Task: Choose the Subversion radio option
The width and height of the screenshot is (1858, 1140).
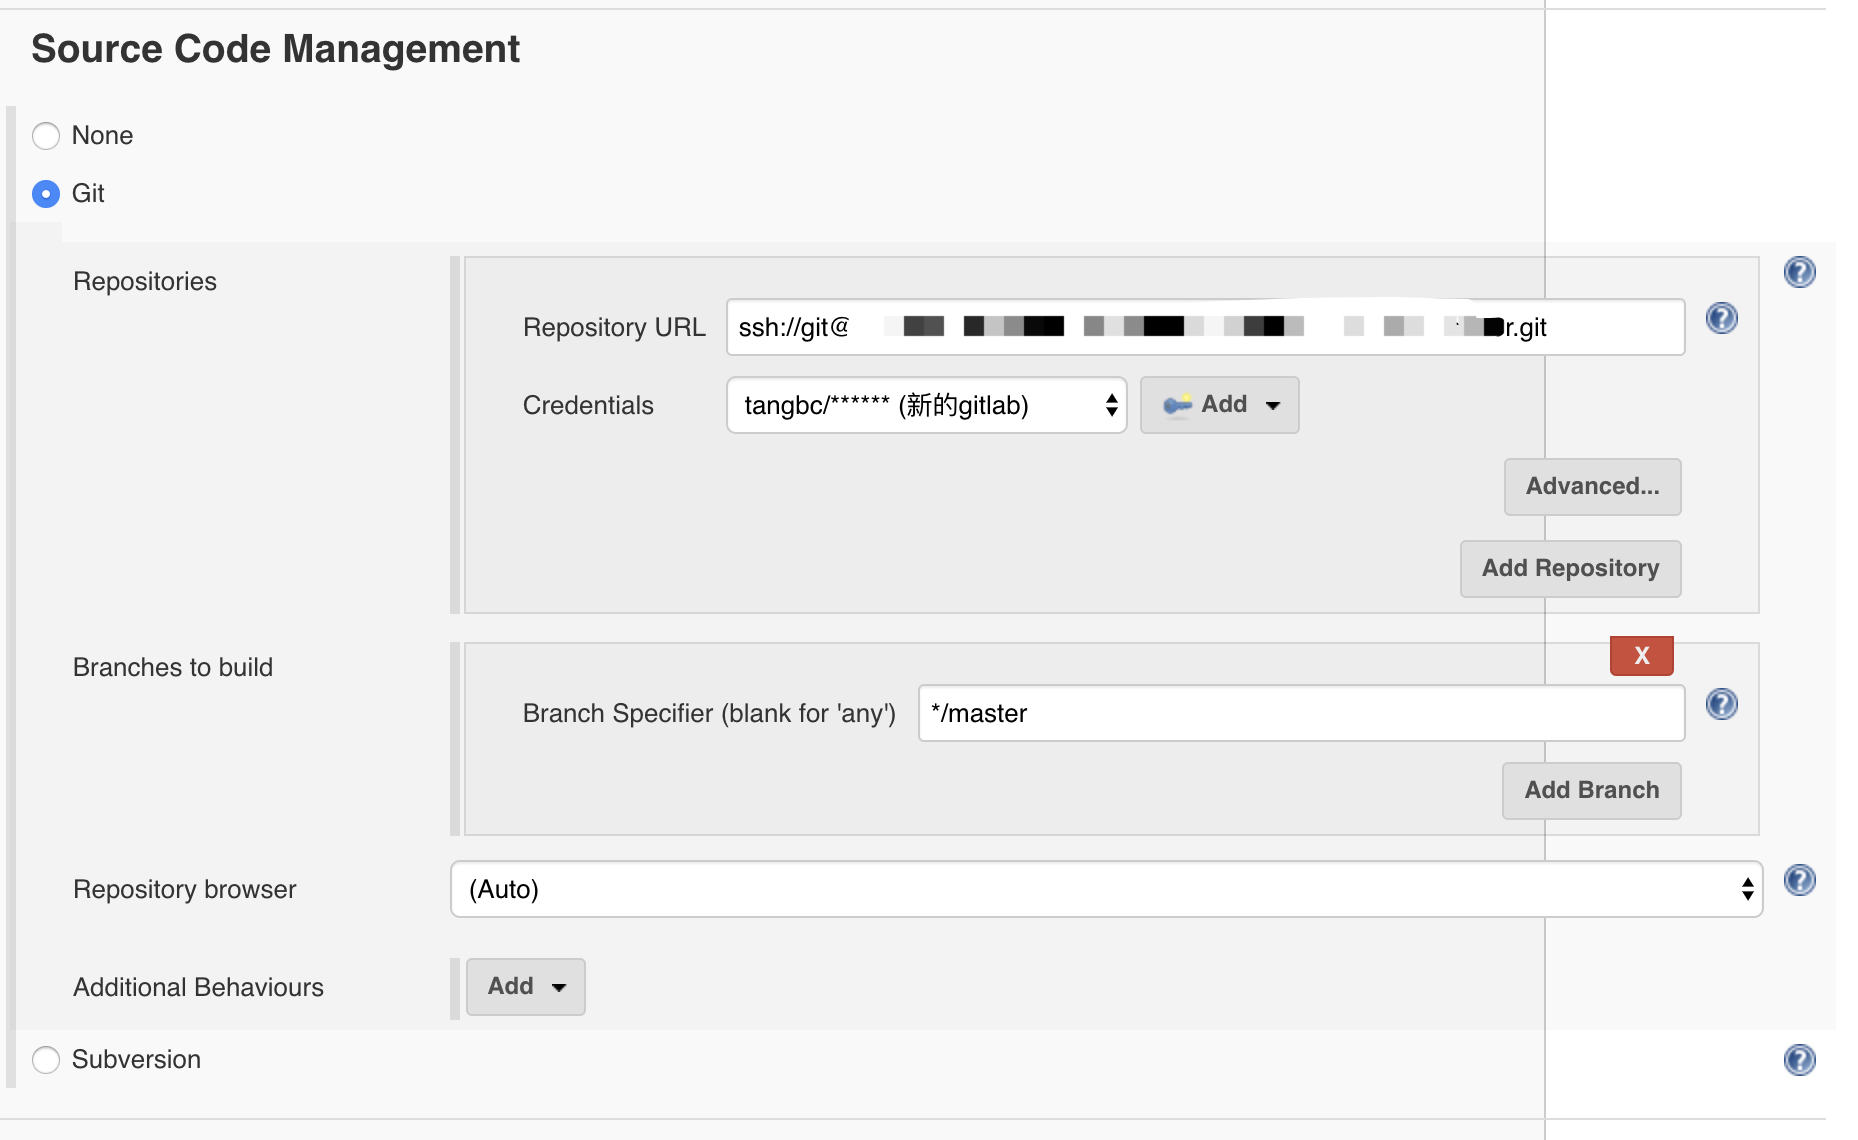Action: coord(46,1060)
